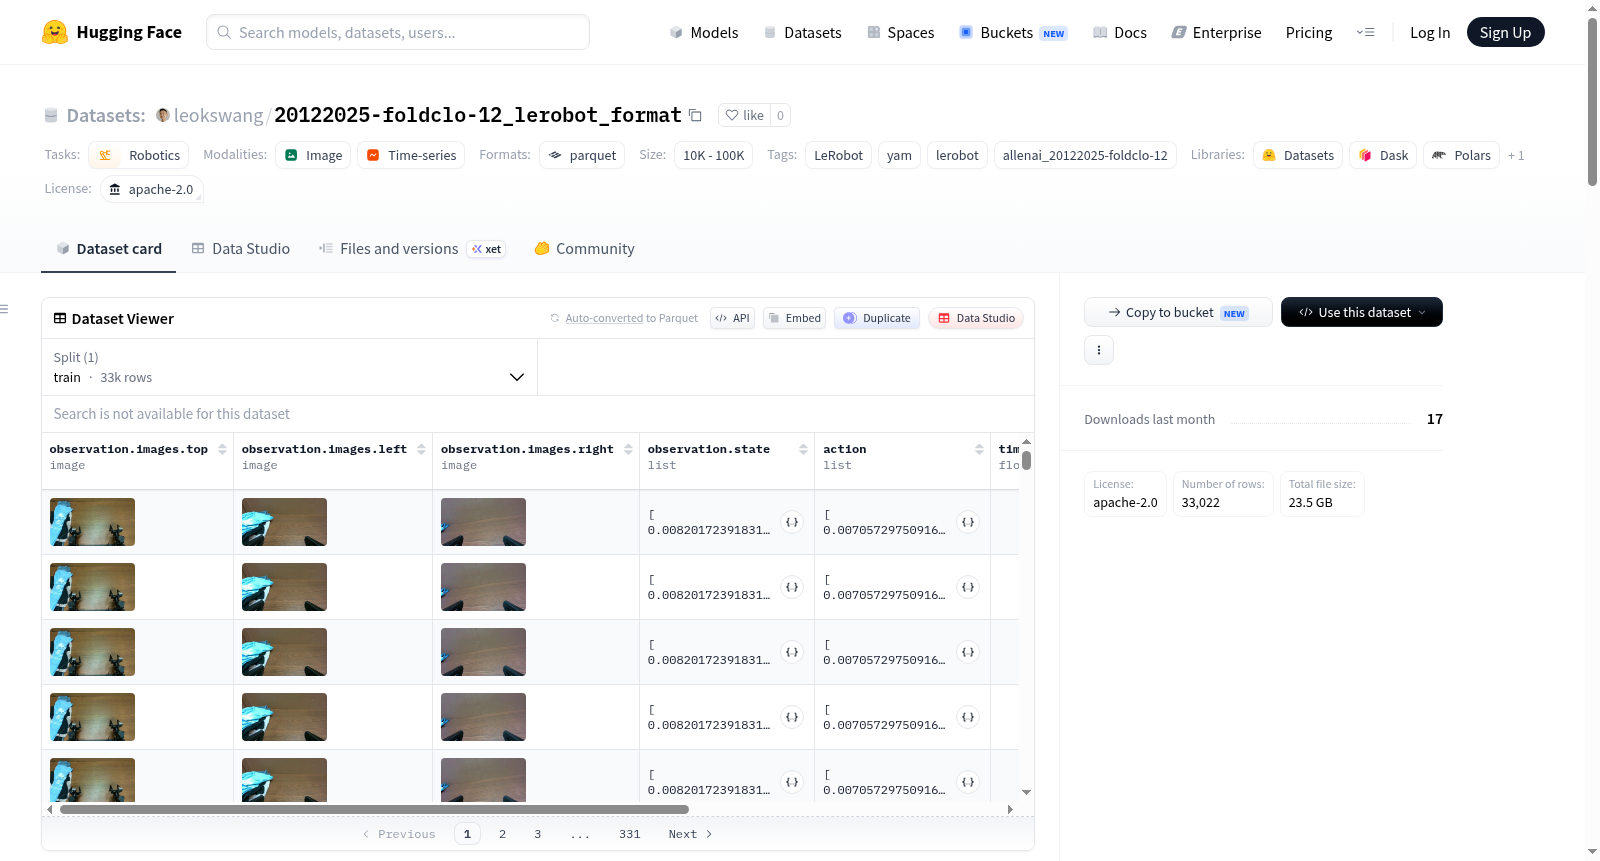Expand the top navigation more menu
Viewport: 1600px width, 861px height.
(x=1365, y=32)
